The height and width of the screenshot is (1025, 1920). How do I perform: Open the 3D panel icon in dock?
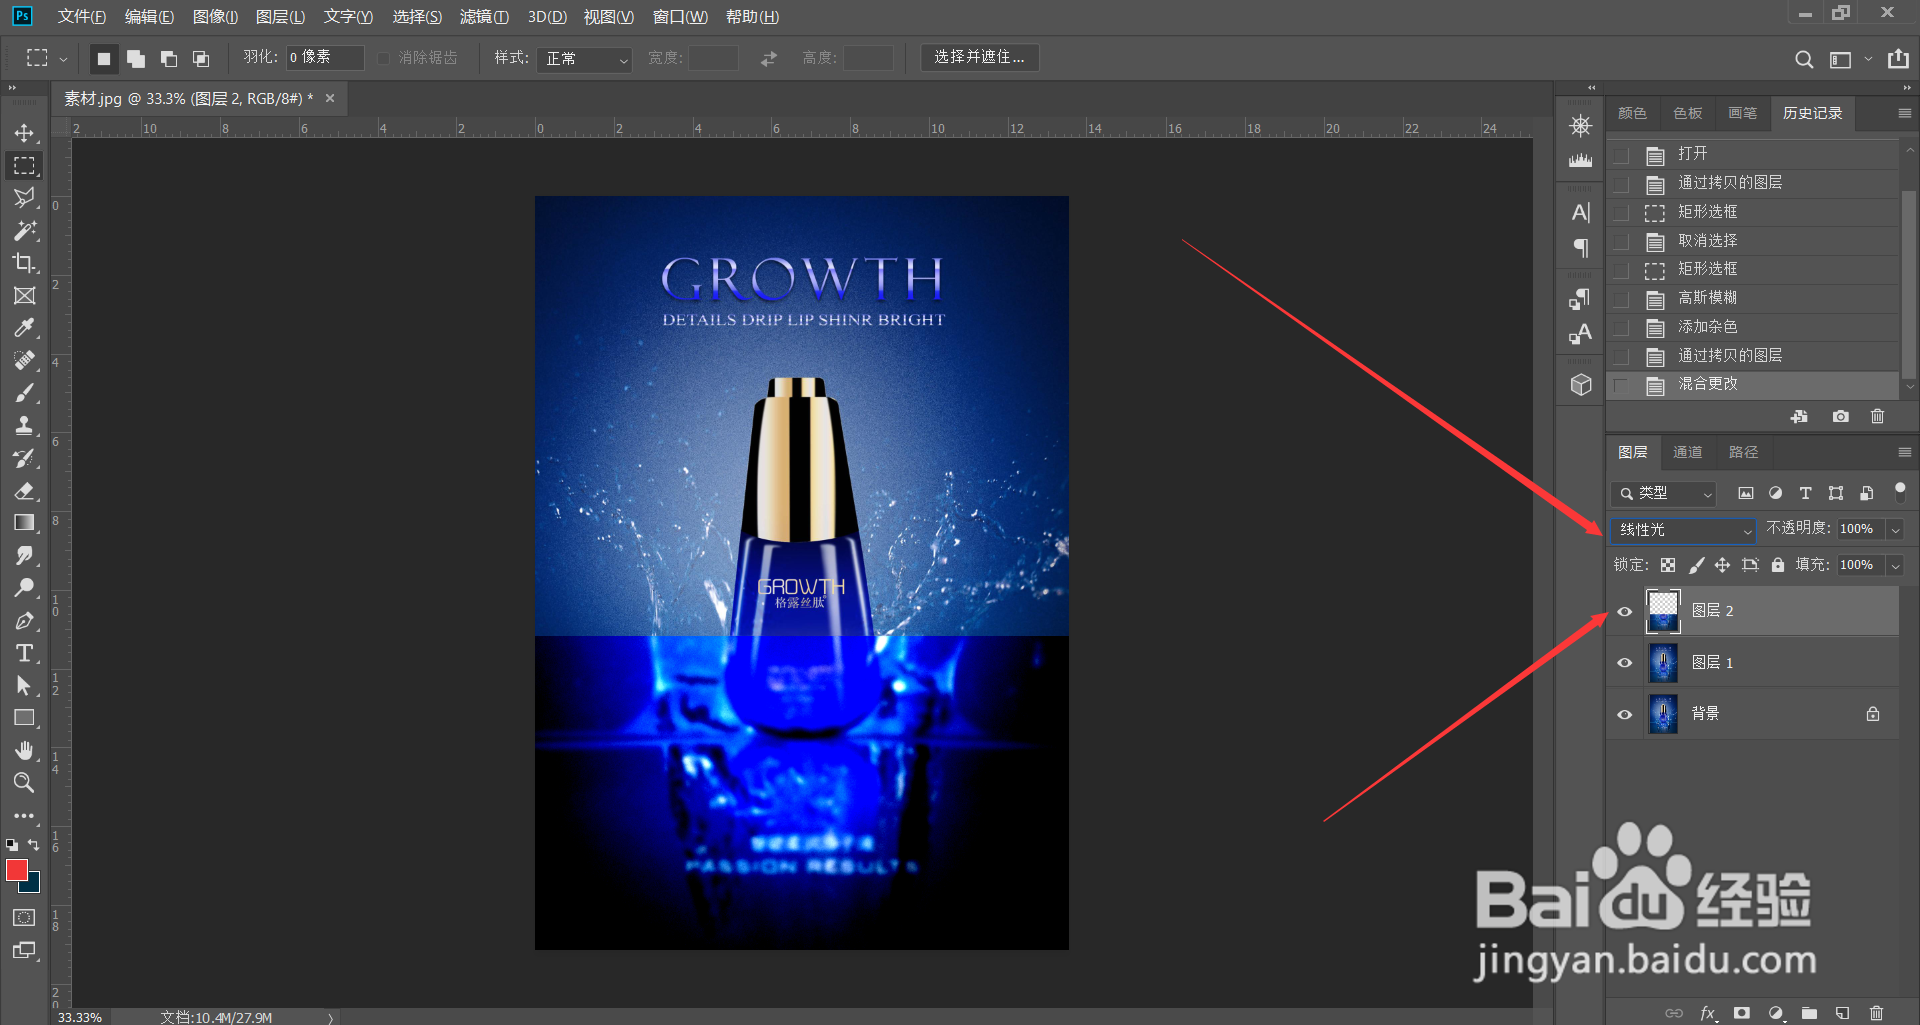click(1581, 385)
